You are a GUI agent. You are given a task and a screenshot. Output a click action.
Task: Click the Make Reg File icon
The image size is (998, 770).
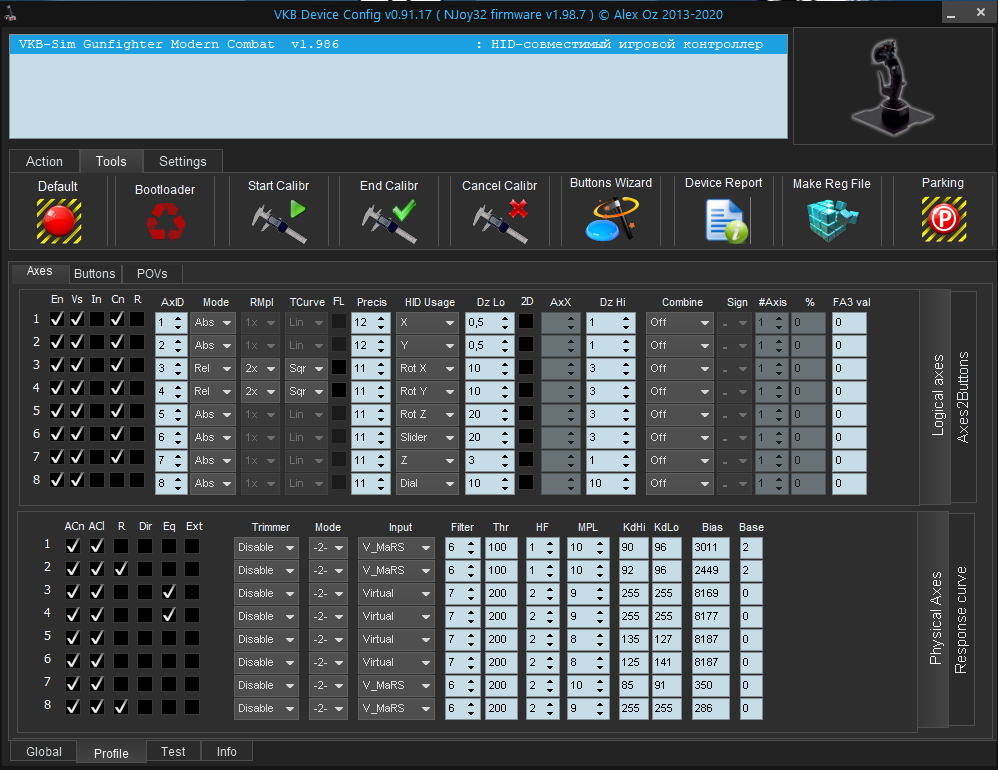tap(832, 220)
